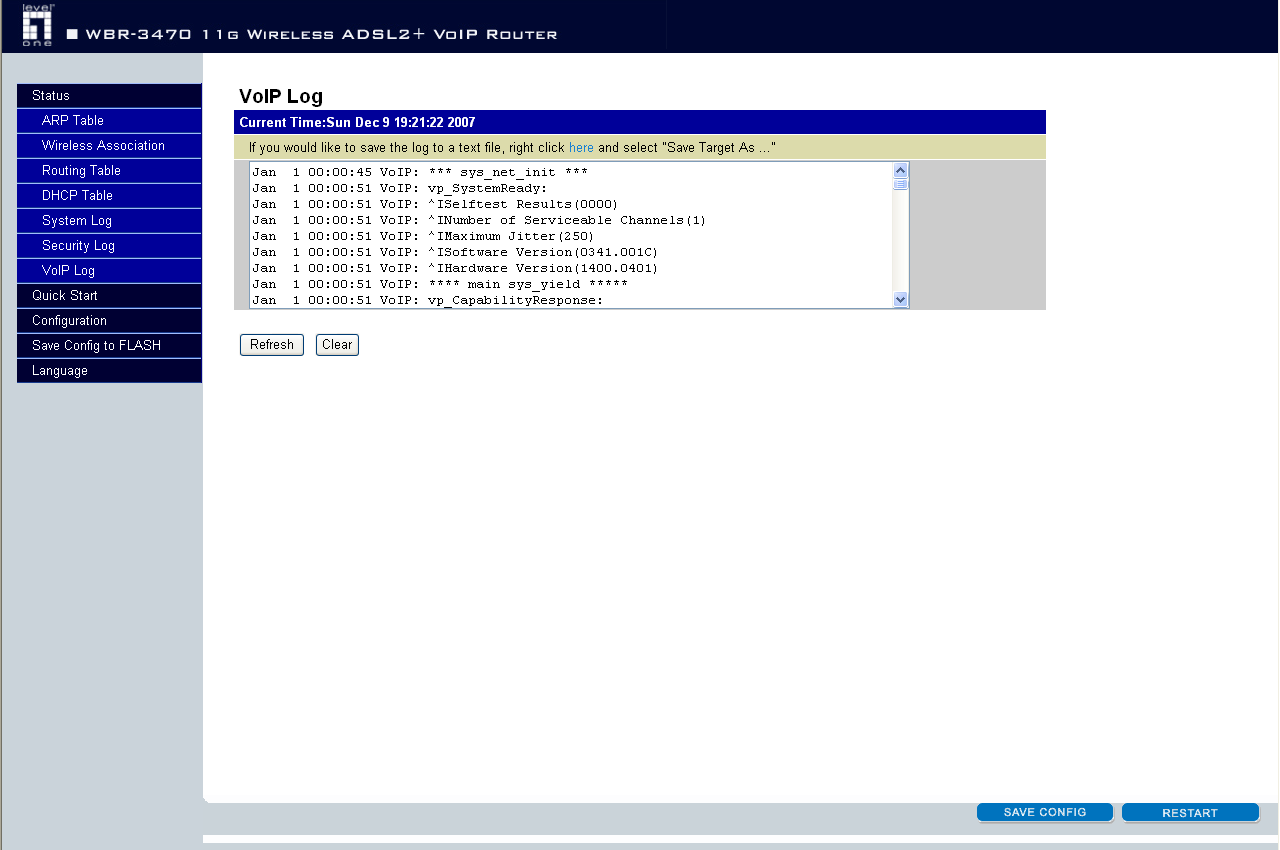The width and height of the screenshot is (1280, 850).
Task: Expand the Configuration menu
Action: pyautogui.click(x=109, y=321)
